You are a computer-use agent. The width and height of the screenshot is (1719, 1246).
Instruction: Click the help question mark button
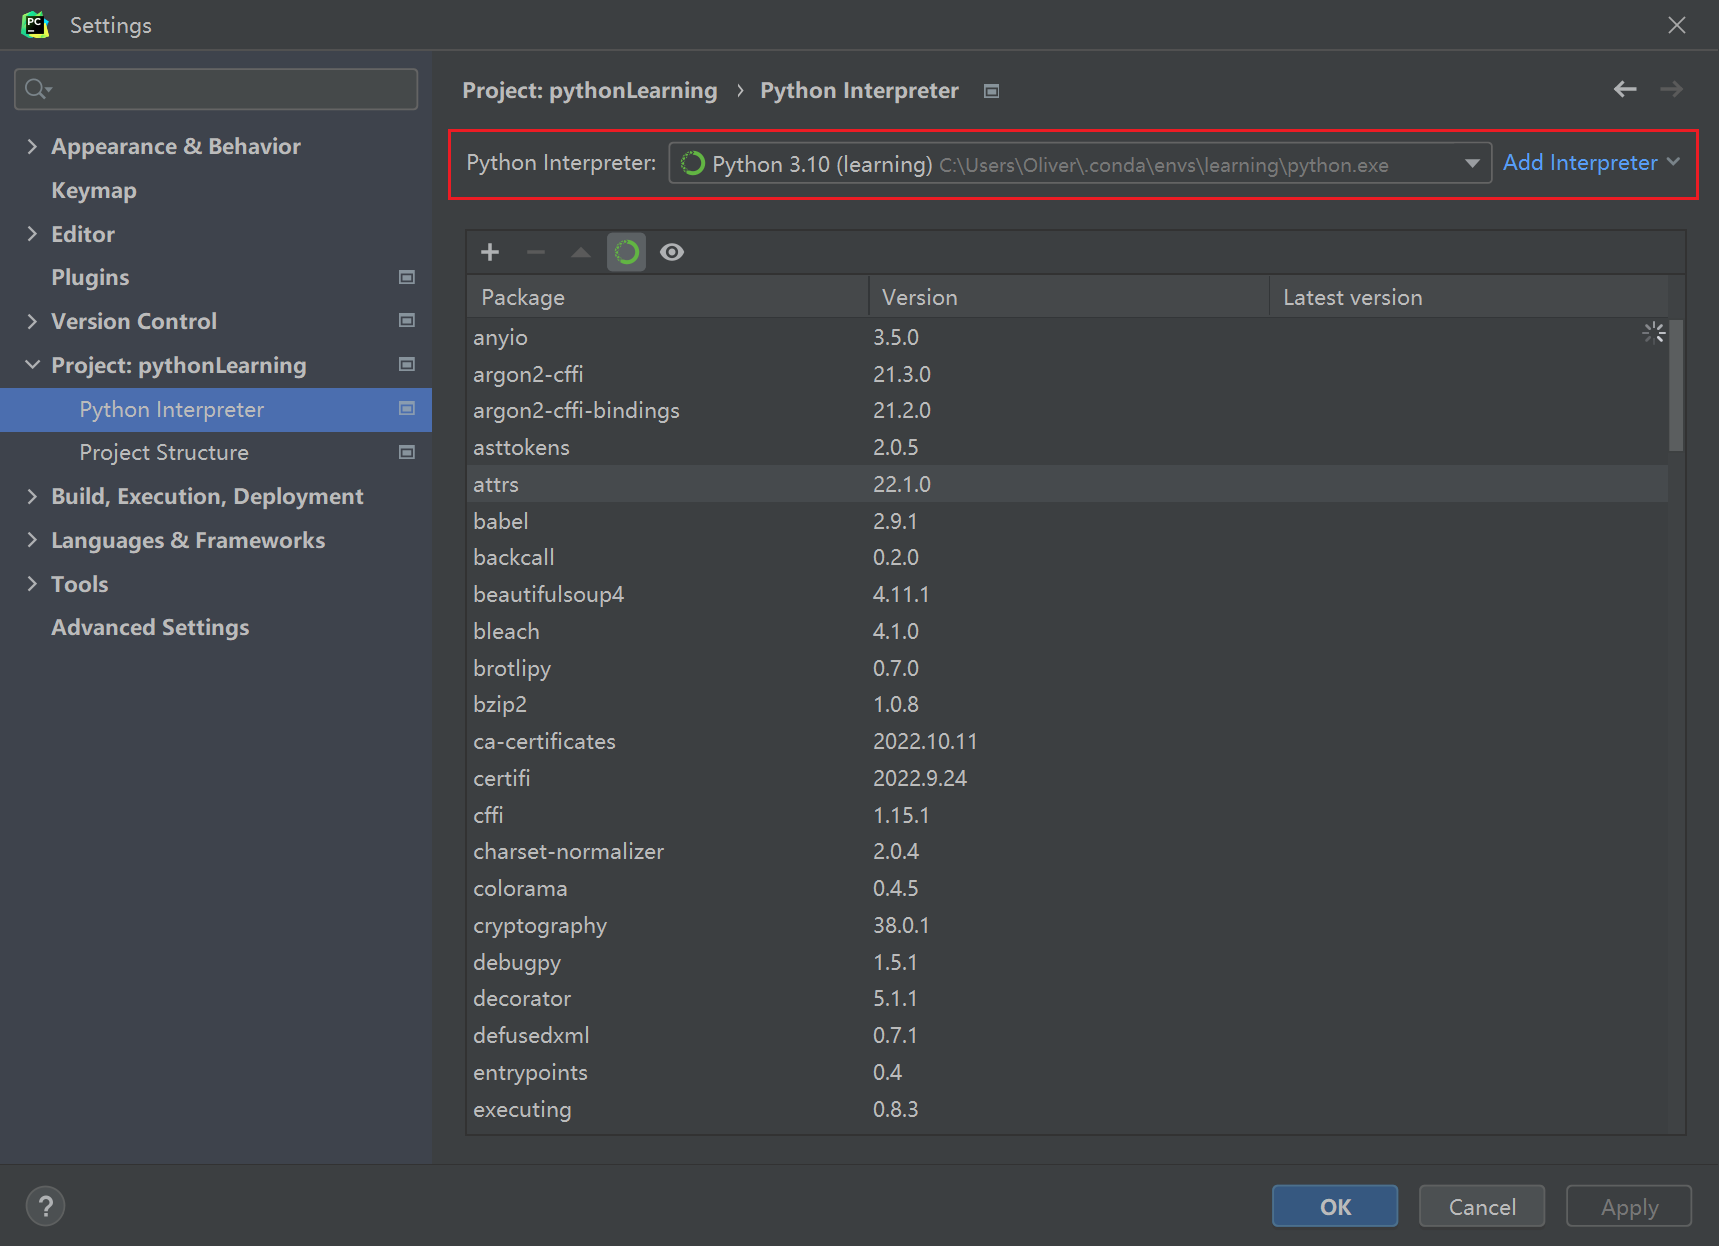(x=45, y=1206)
